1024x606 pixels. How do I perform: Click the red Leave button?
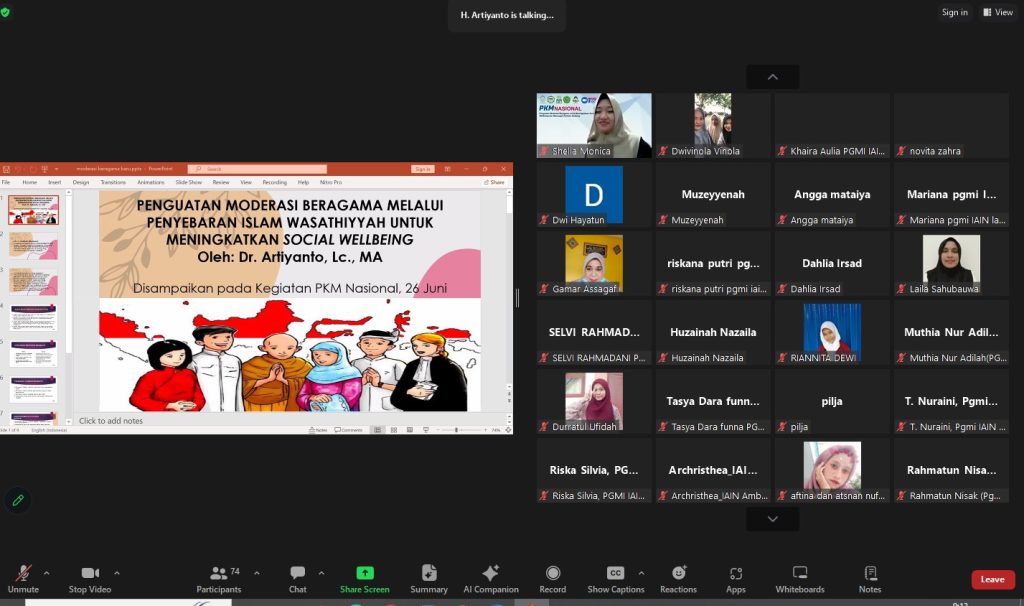tap(992, 579)
